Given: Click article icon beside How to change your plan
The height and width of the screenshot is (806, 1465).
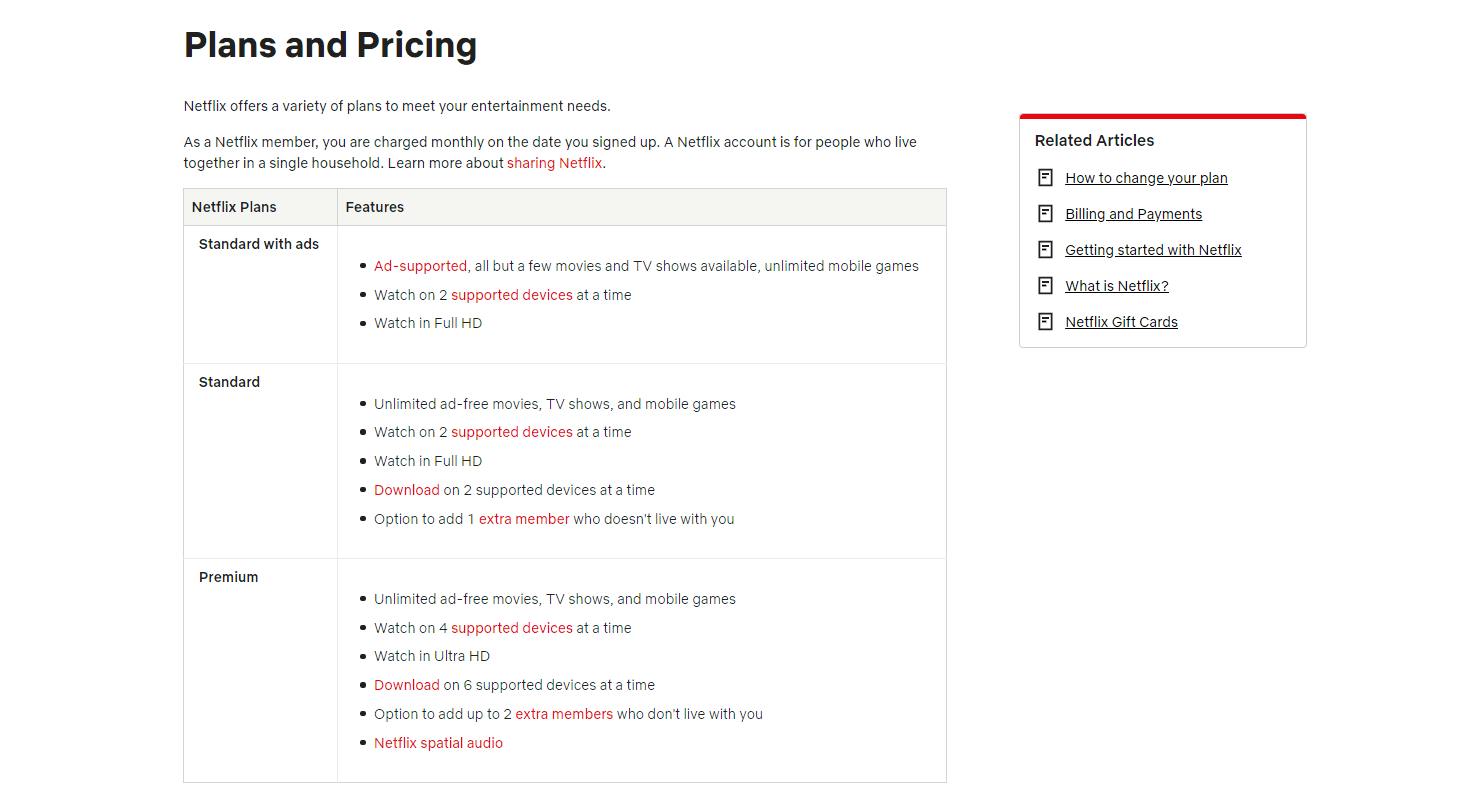Looking at the screenshot, I should (1045, 177).
